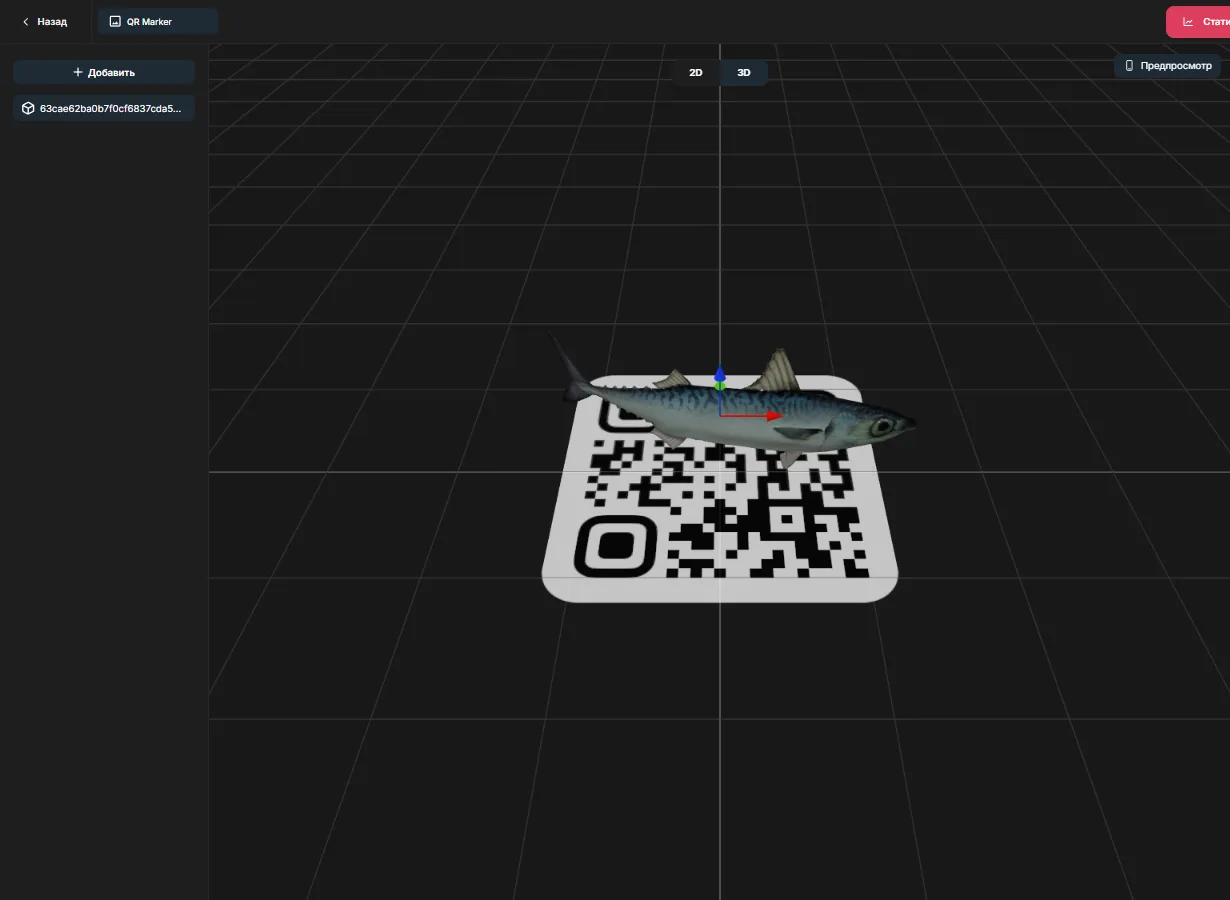Click the cube icon of the model item

28,108
